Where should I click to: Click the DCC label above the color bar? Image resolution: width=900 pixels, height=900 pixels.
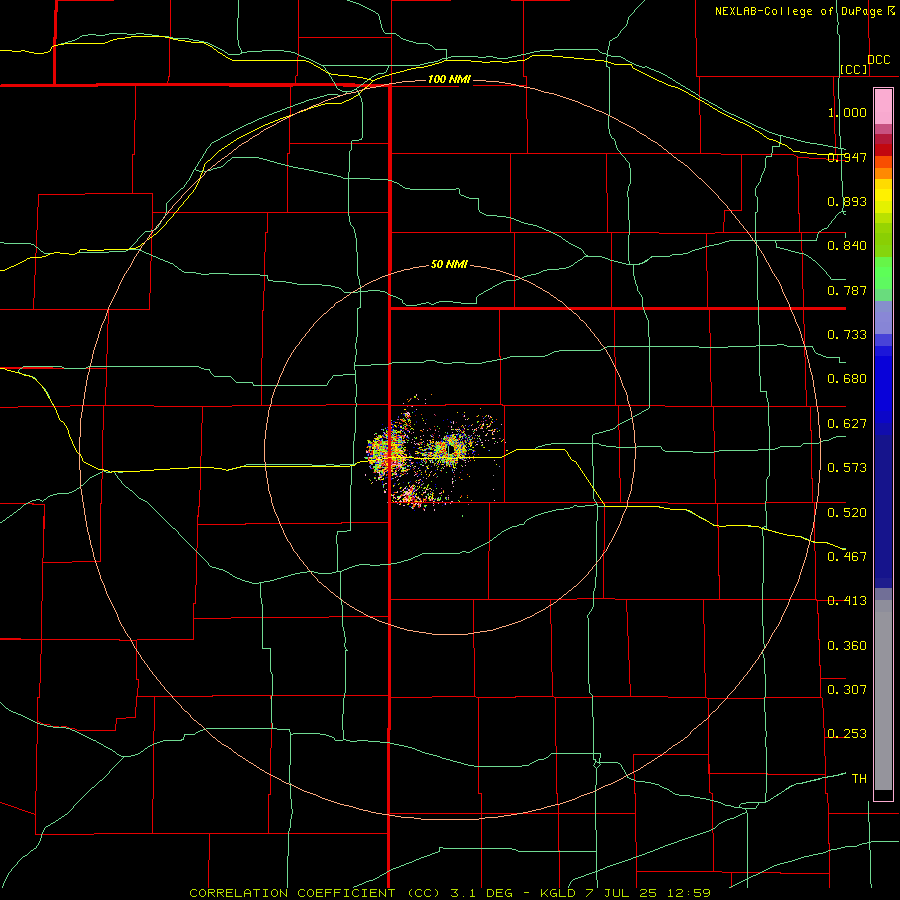(x=879, y=60)
